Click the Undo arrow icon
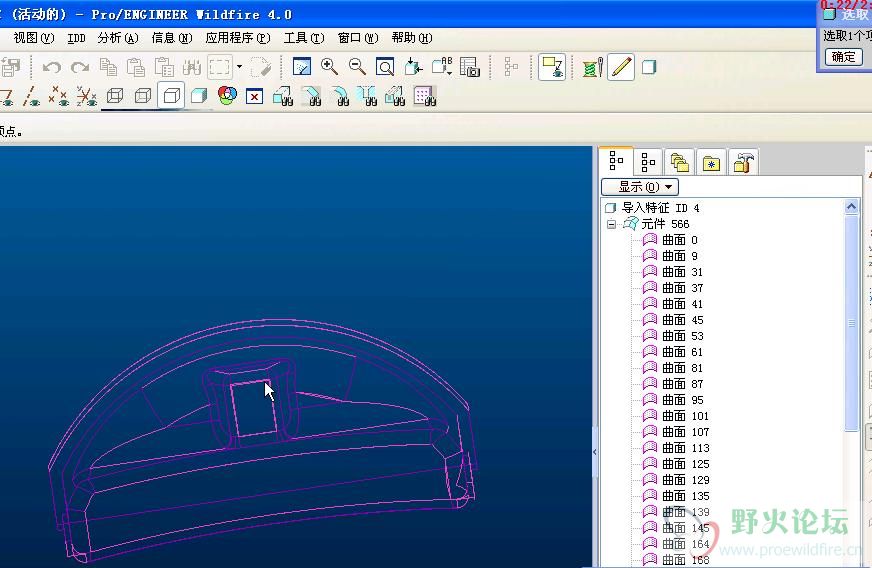The height and width of the screenshot is (568, 872). pos(52,67)
